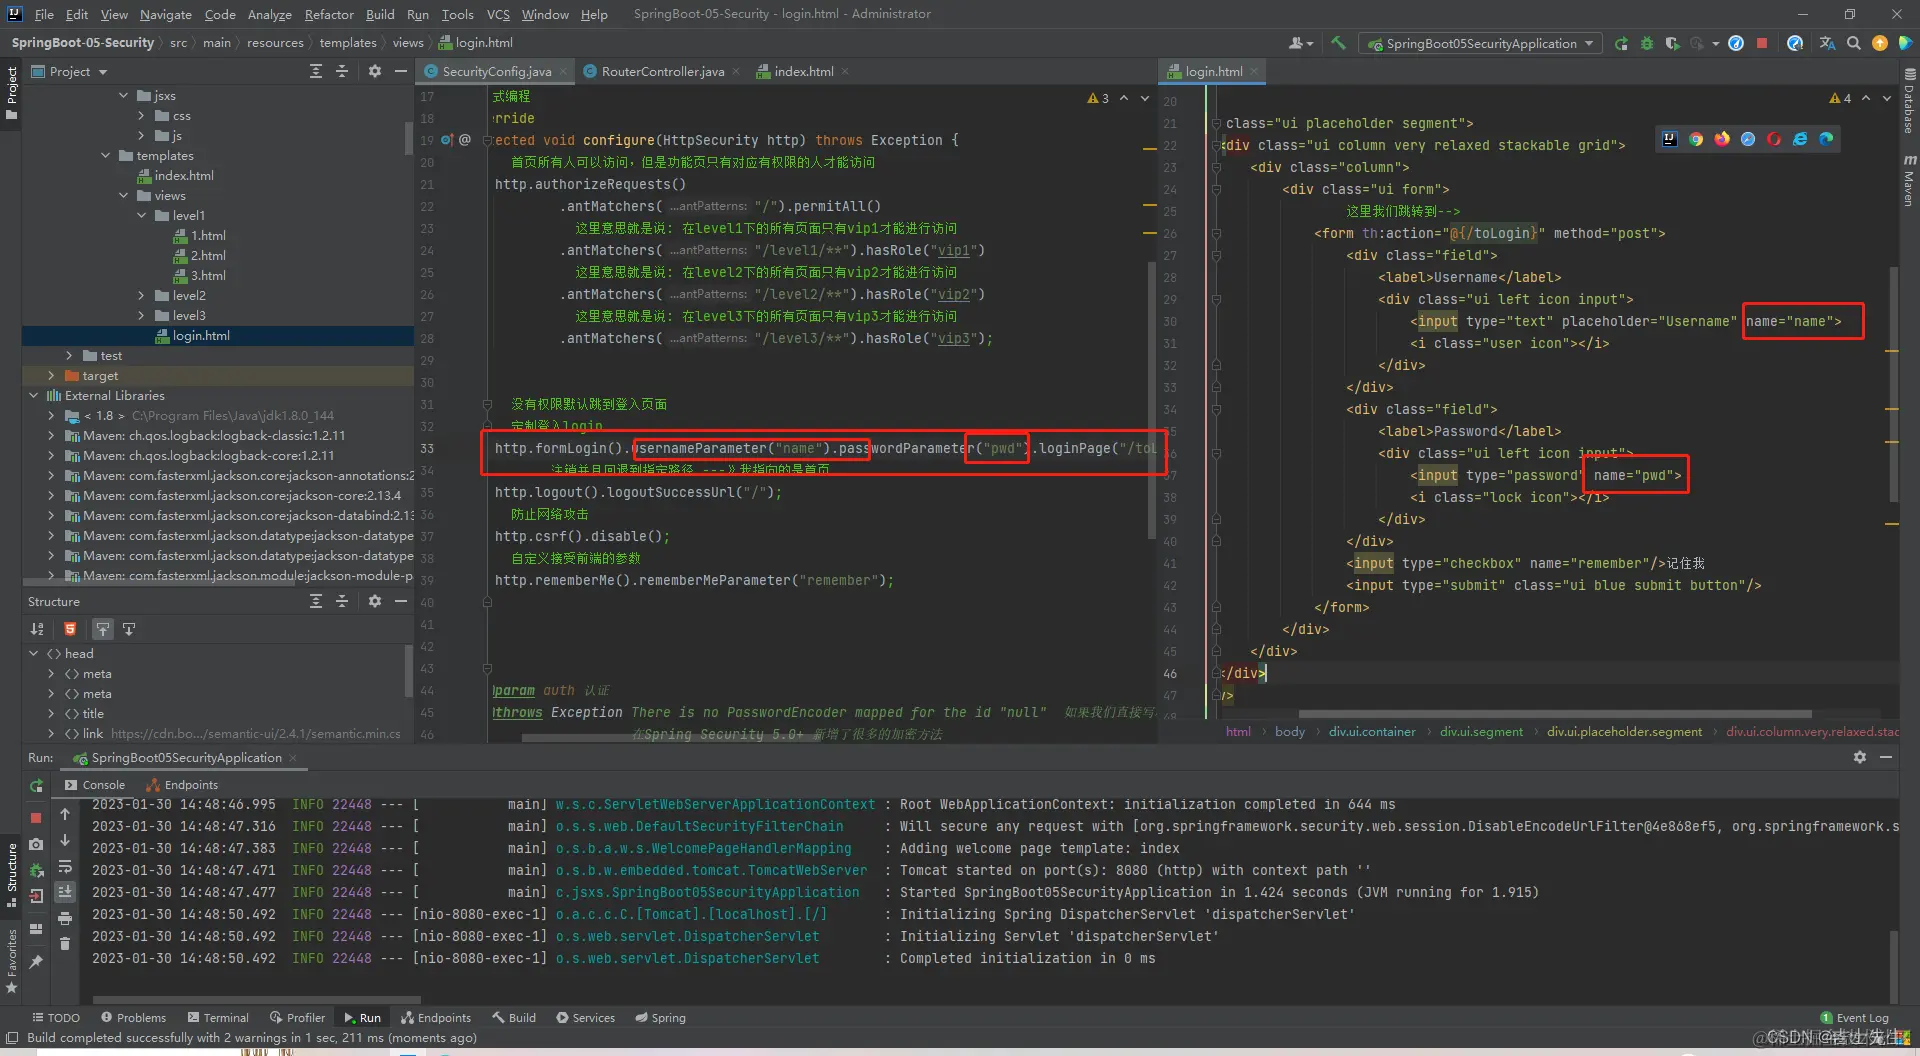Open the Terminal tool window

point(218,1017)
